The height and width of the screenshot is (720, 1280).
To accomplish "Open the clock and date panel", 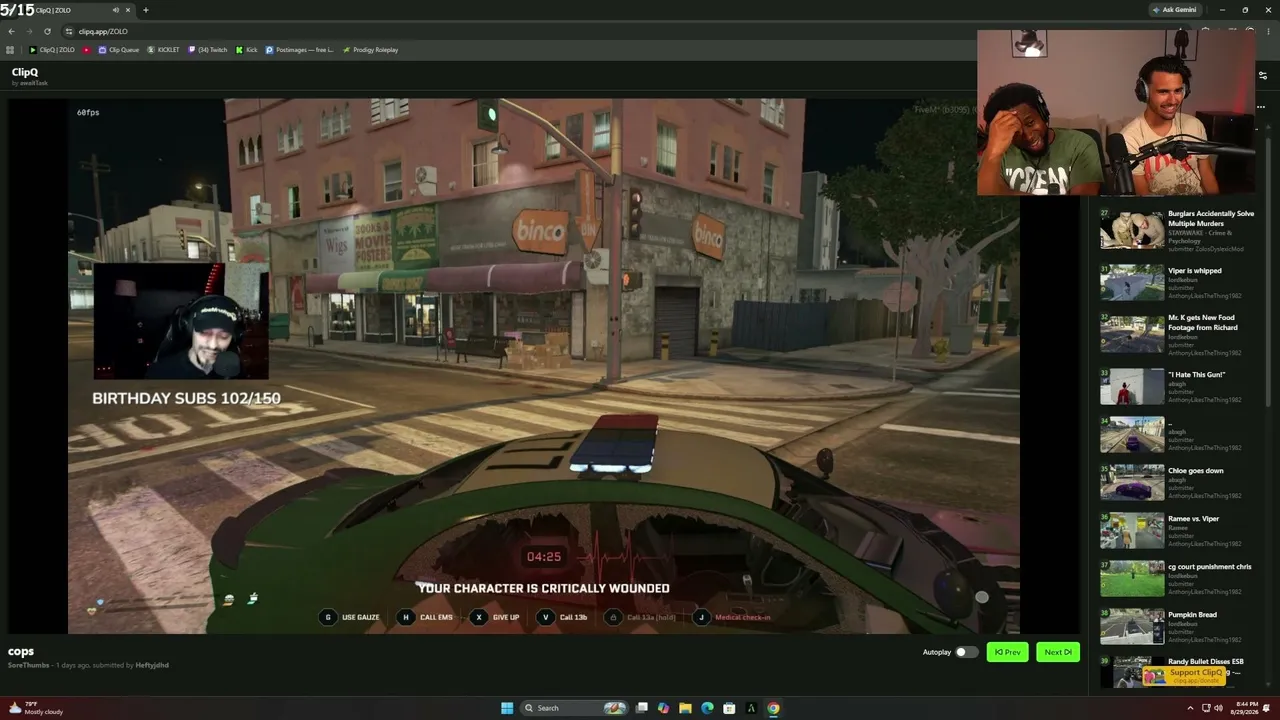I will [x=1243, y=708].
